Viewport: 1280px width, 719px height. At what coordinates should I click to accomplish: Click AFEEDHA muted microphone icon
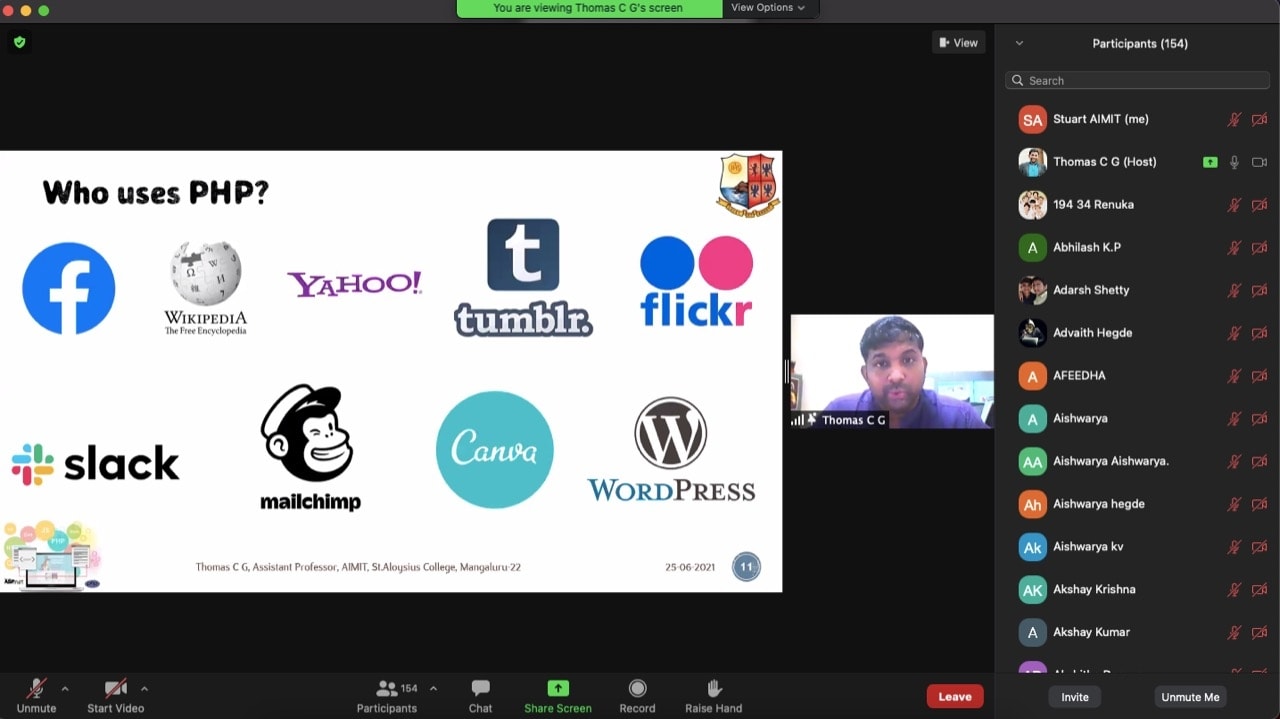1234,376
